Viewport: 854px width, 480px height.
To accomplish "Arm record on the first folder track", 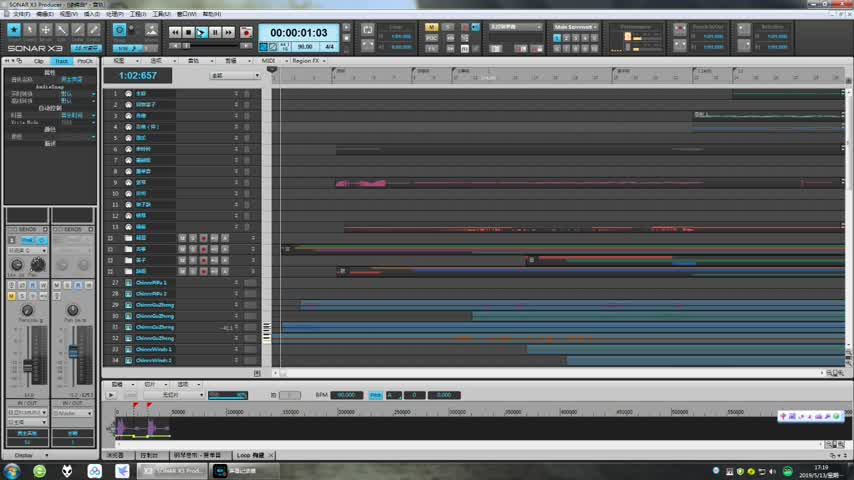I will tap(204, 238).
